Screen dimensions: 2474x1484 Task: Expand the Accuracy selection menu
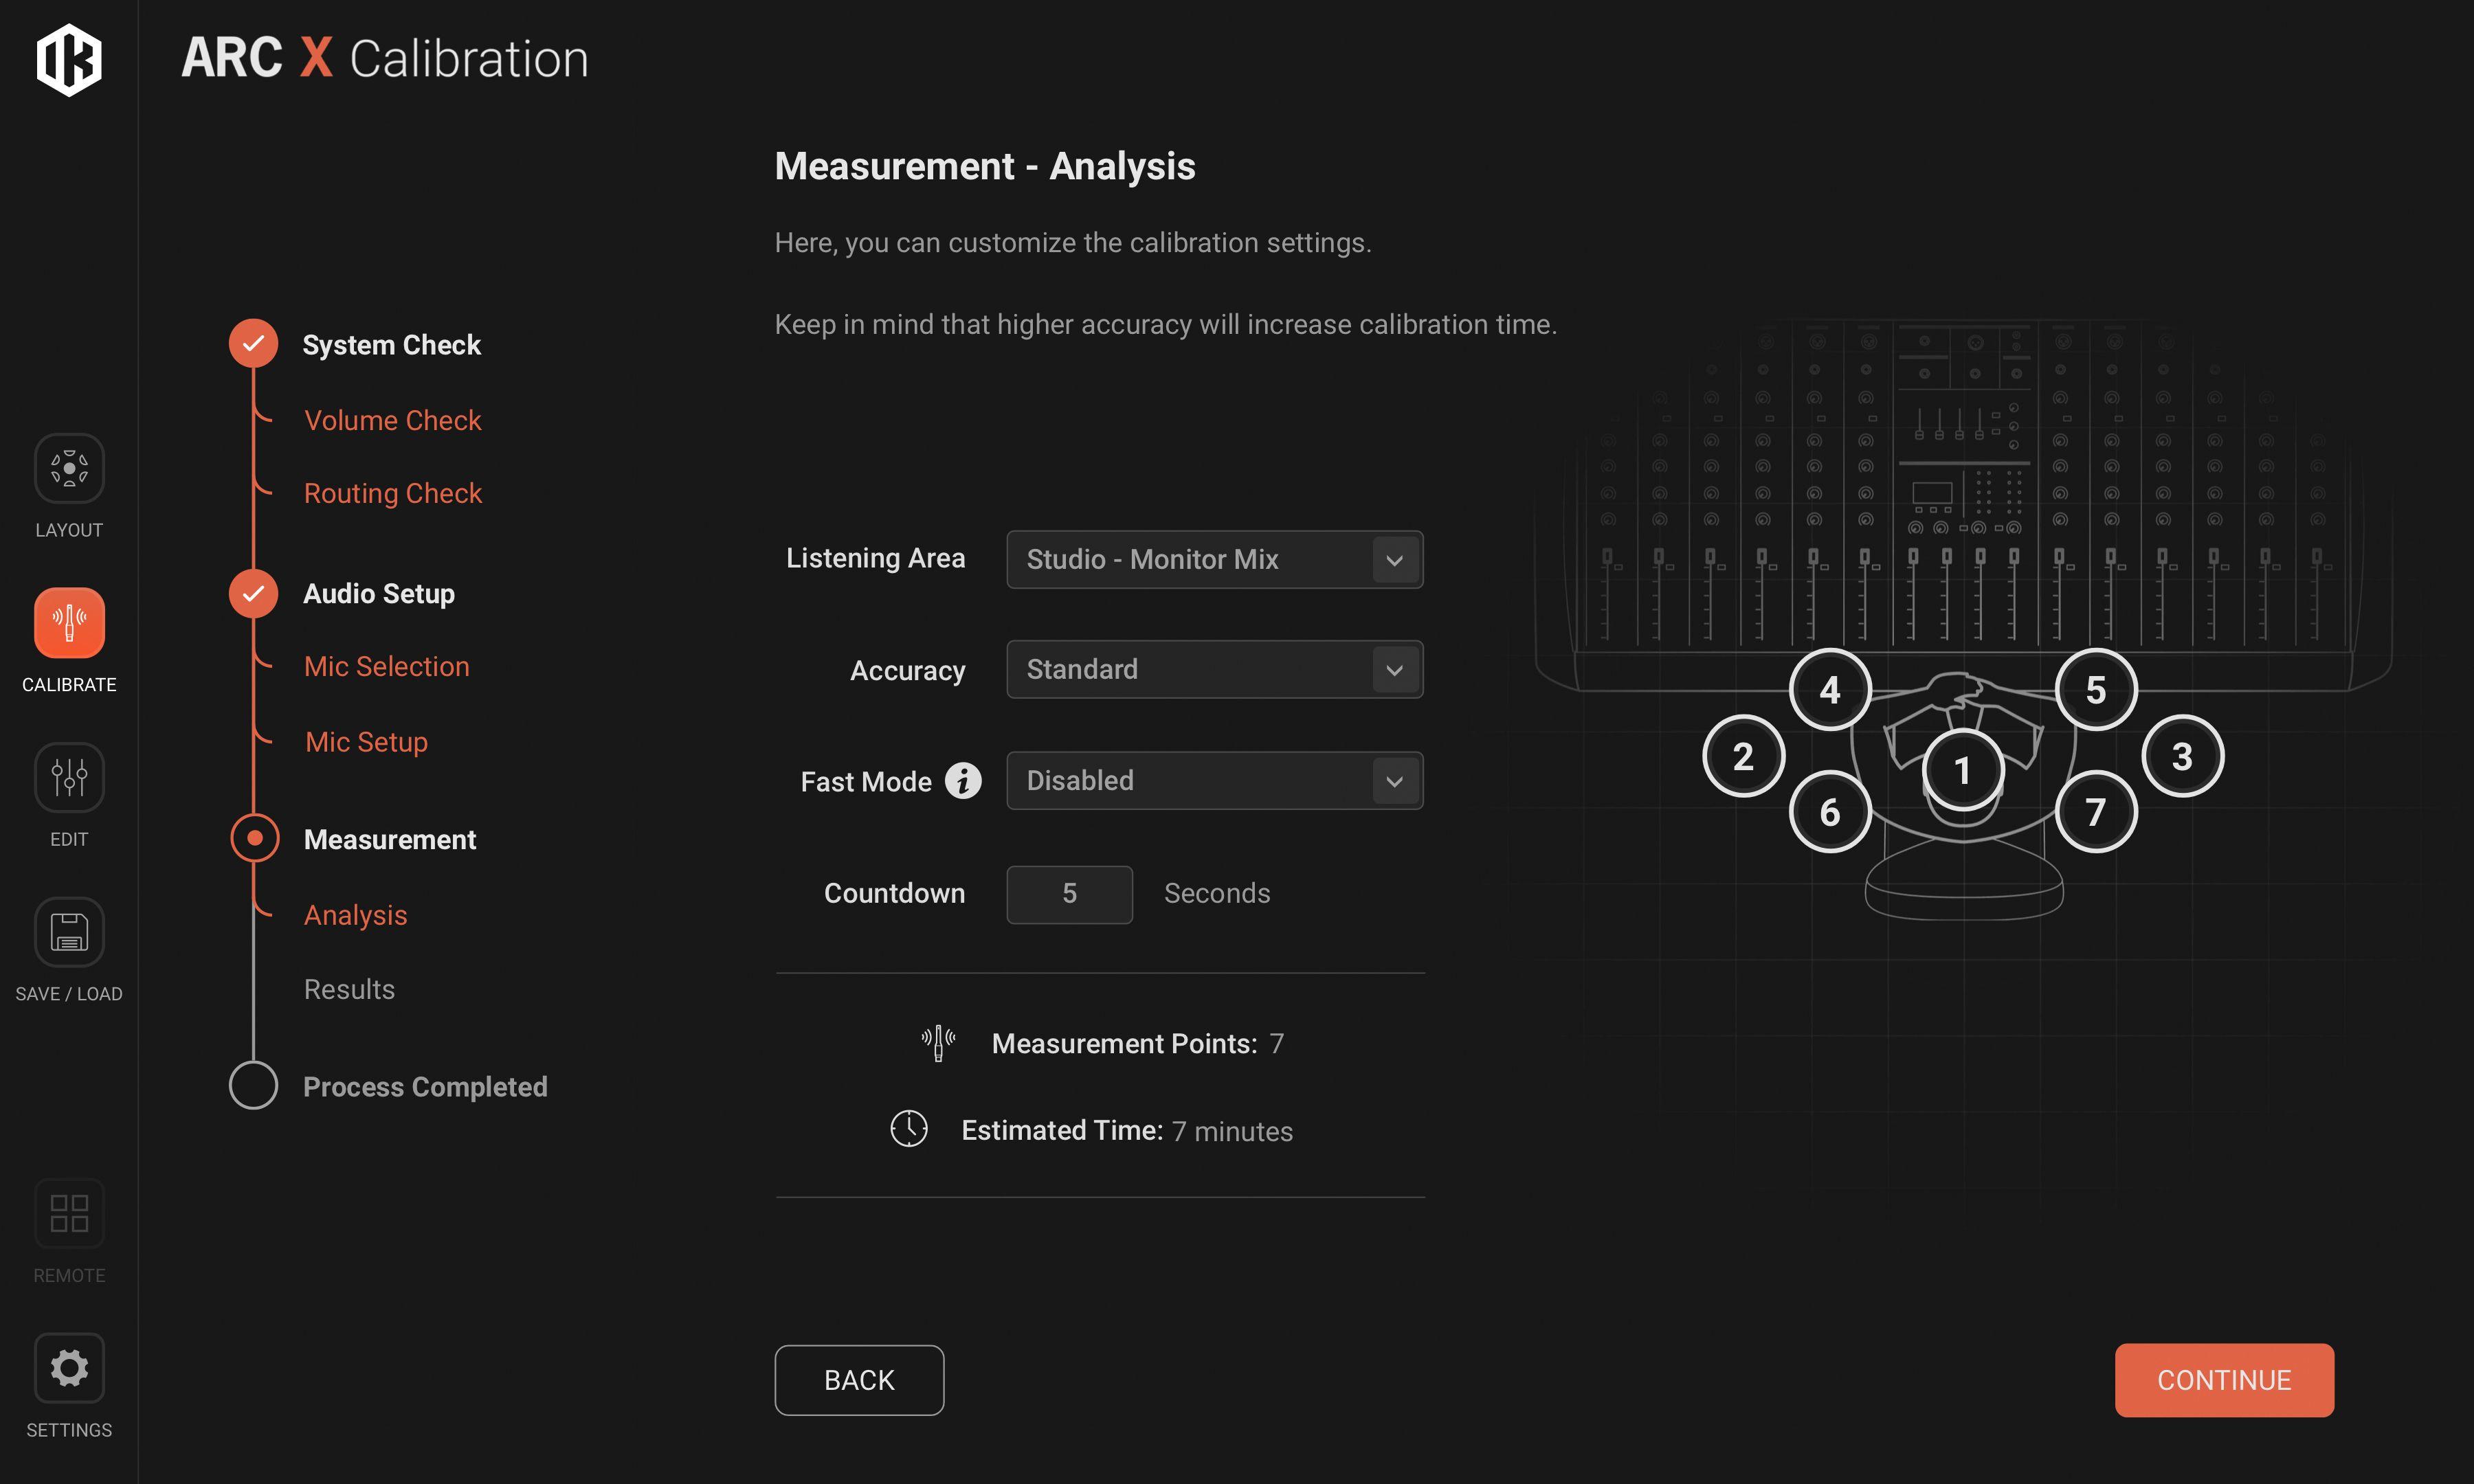pos(1214,669)
